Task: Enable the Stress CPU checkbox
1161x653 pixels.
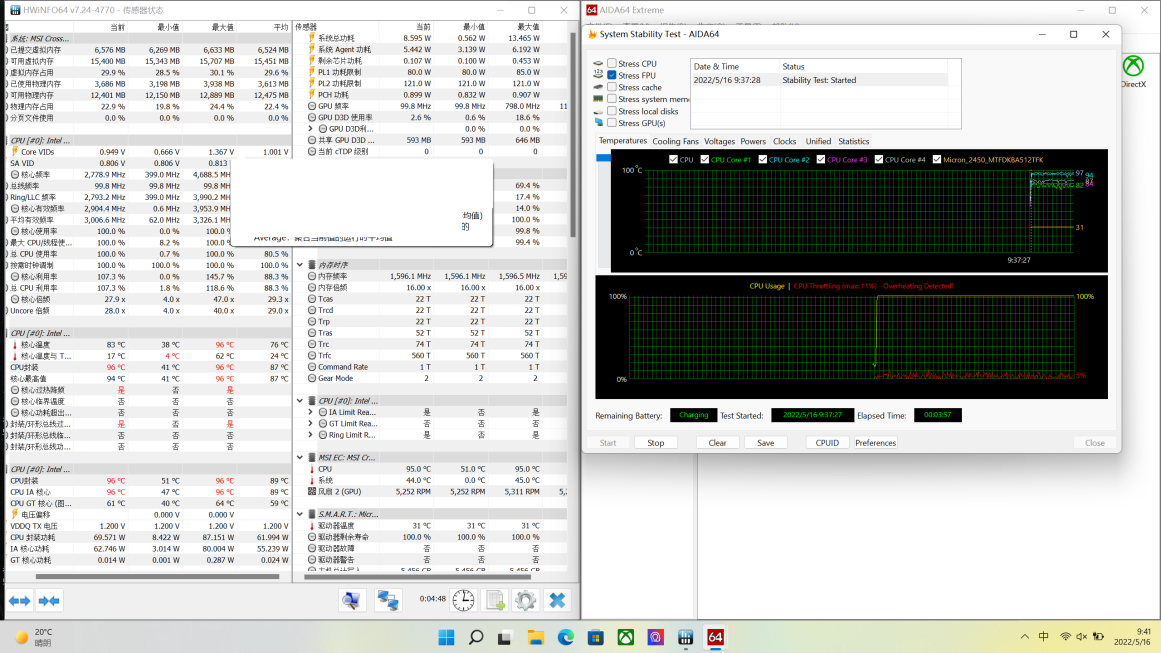Action: (612, 63)
